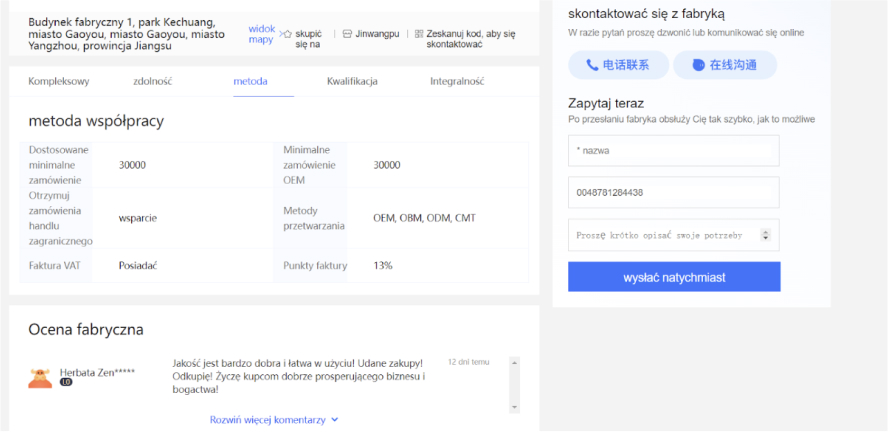This screenshot has width=888, height=432.
Task: Select the Kwalifikacja tab
Action: 352,81
